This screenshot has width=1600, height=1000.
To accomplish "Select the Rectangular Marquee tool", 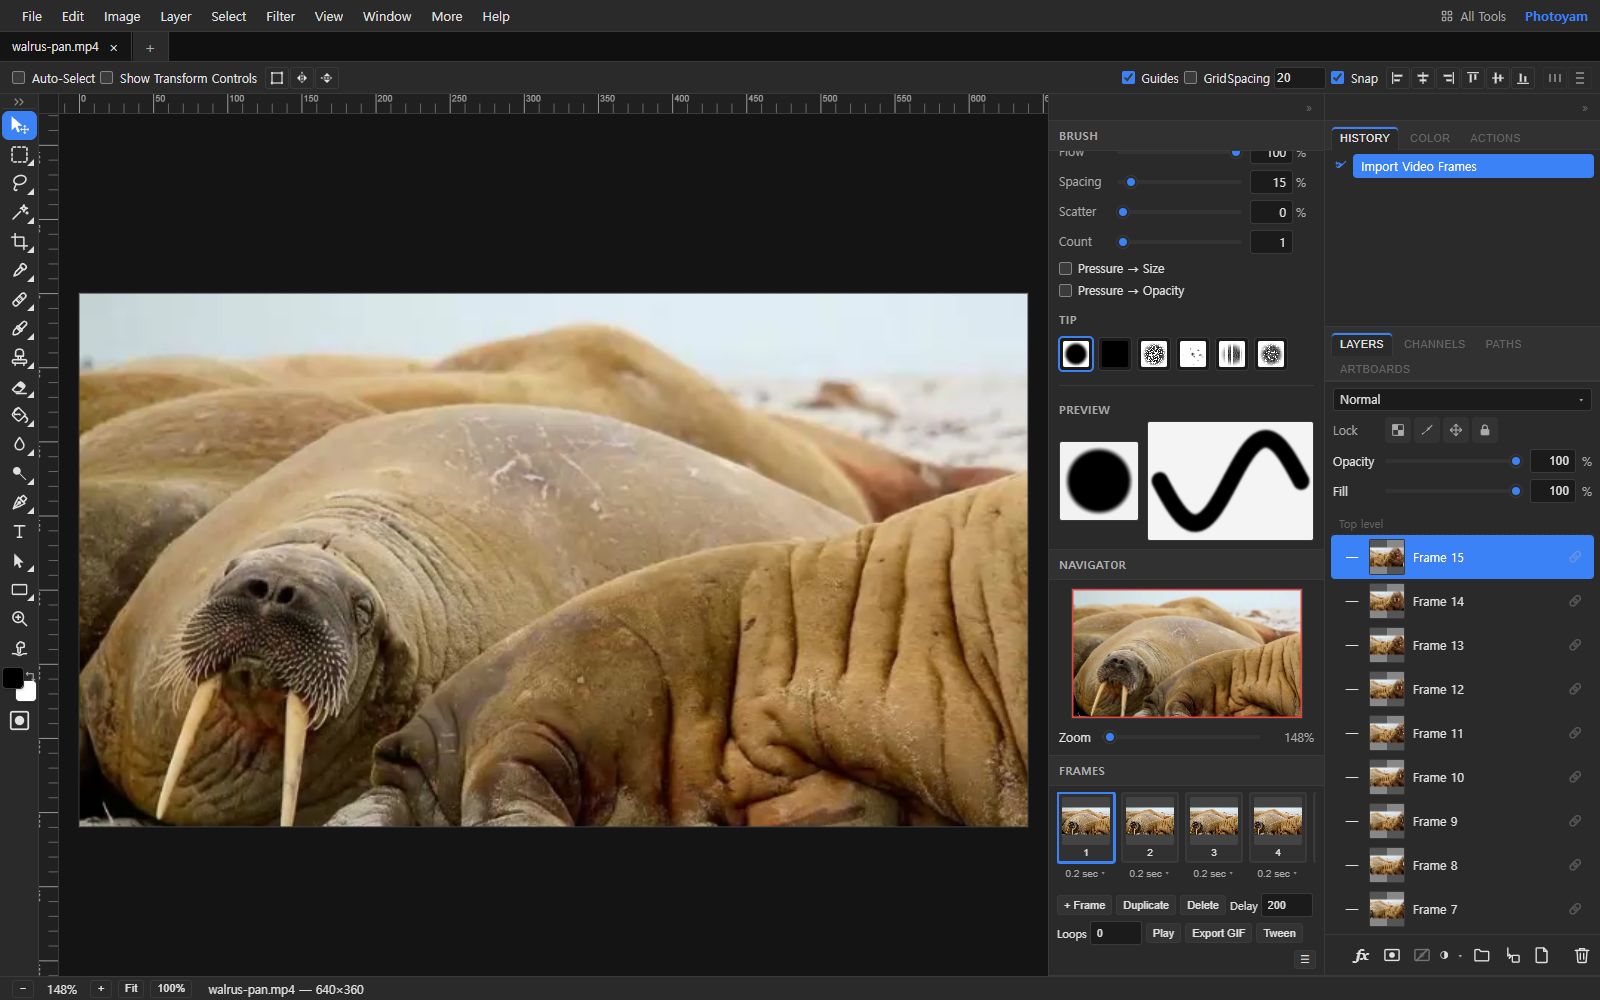I will click(x=19, y=154).
